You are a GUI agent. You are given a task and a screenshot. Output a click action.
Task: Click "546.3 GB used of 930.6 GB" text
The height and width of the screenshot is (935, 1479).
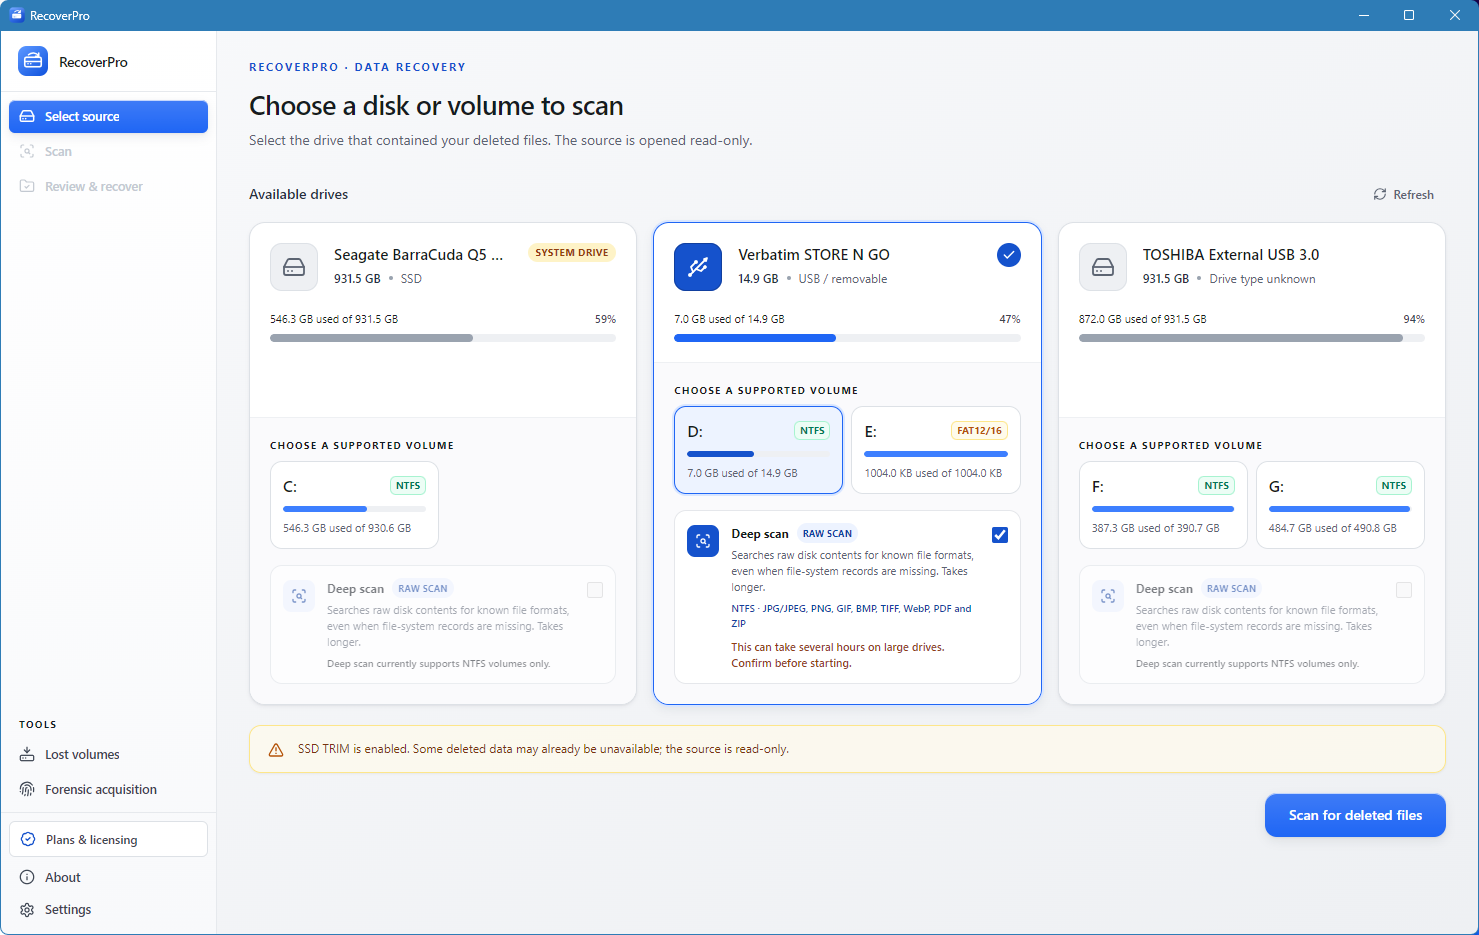(347, 528)
